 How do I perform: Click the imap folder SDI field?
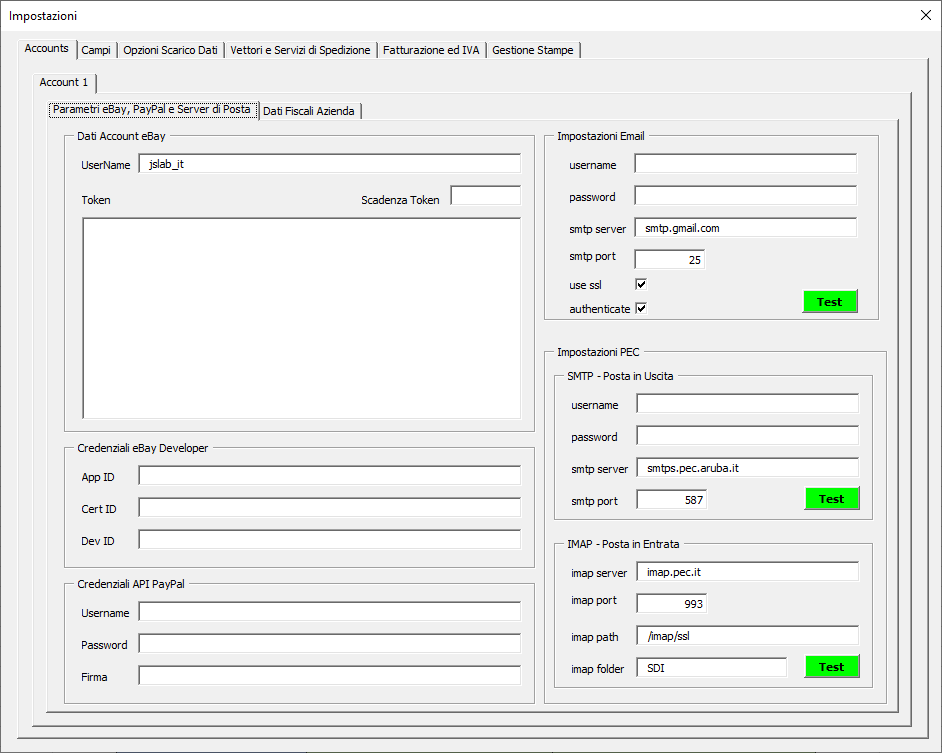pyautogui.click(x=711, y=668)
